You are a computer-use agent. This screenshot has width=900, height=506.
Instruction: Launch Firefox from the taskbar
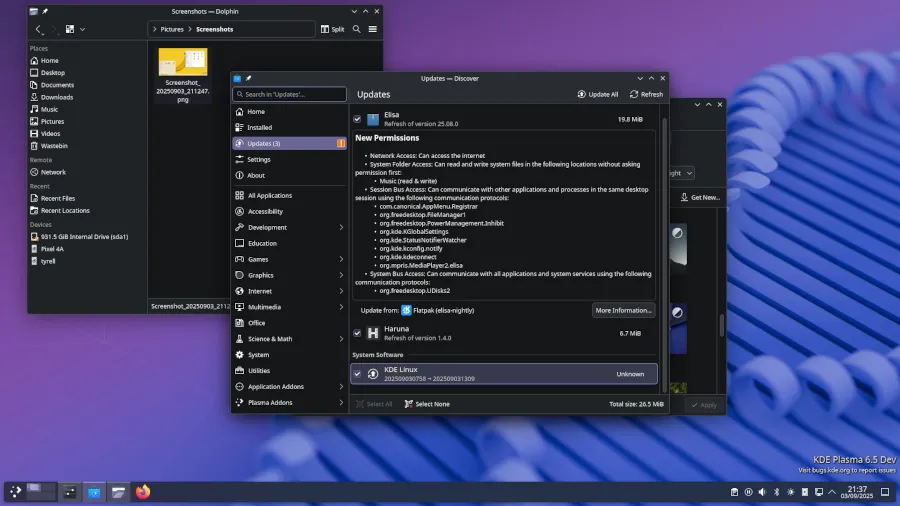coord(143,492)
